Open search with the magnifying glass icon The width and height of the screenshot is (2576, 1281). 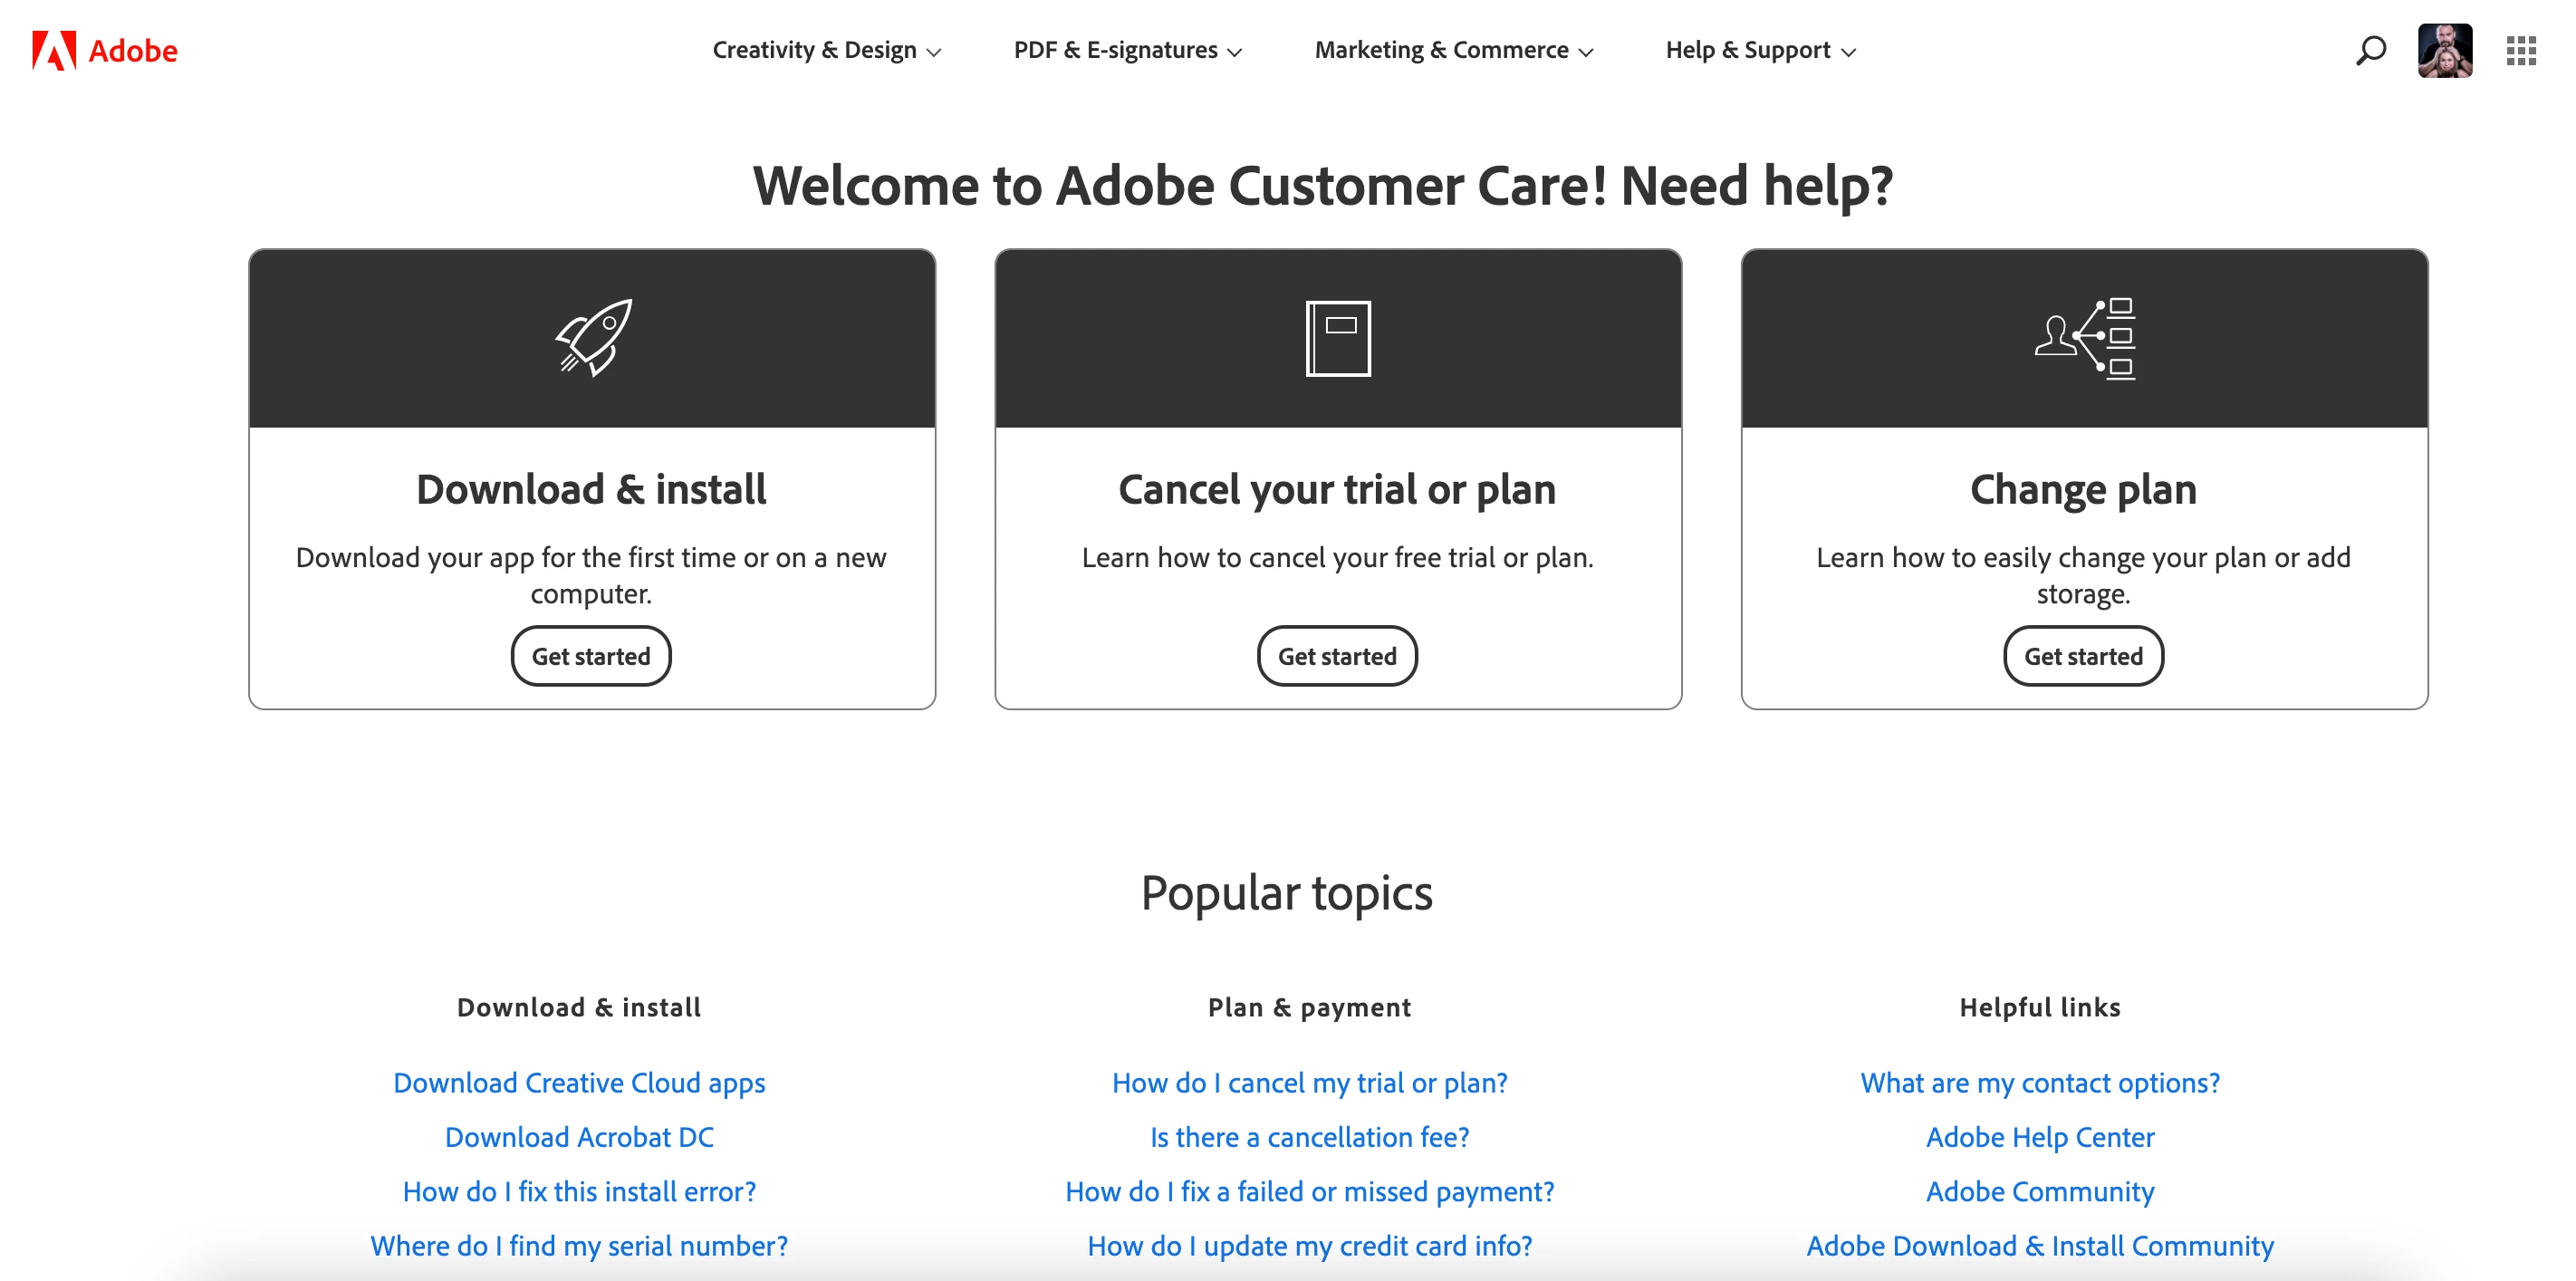[2370, 50]
